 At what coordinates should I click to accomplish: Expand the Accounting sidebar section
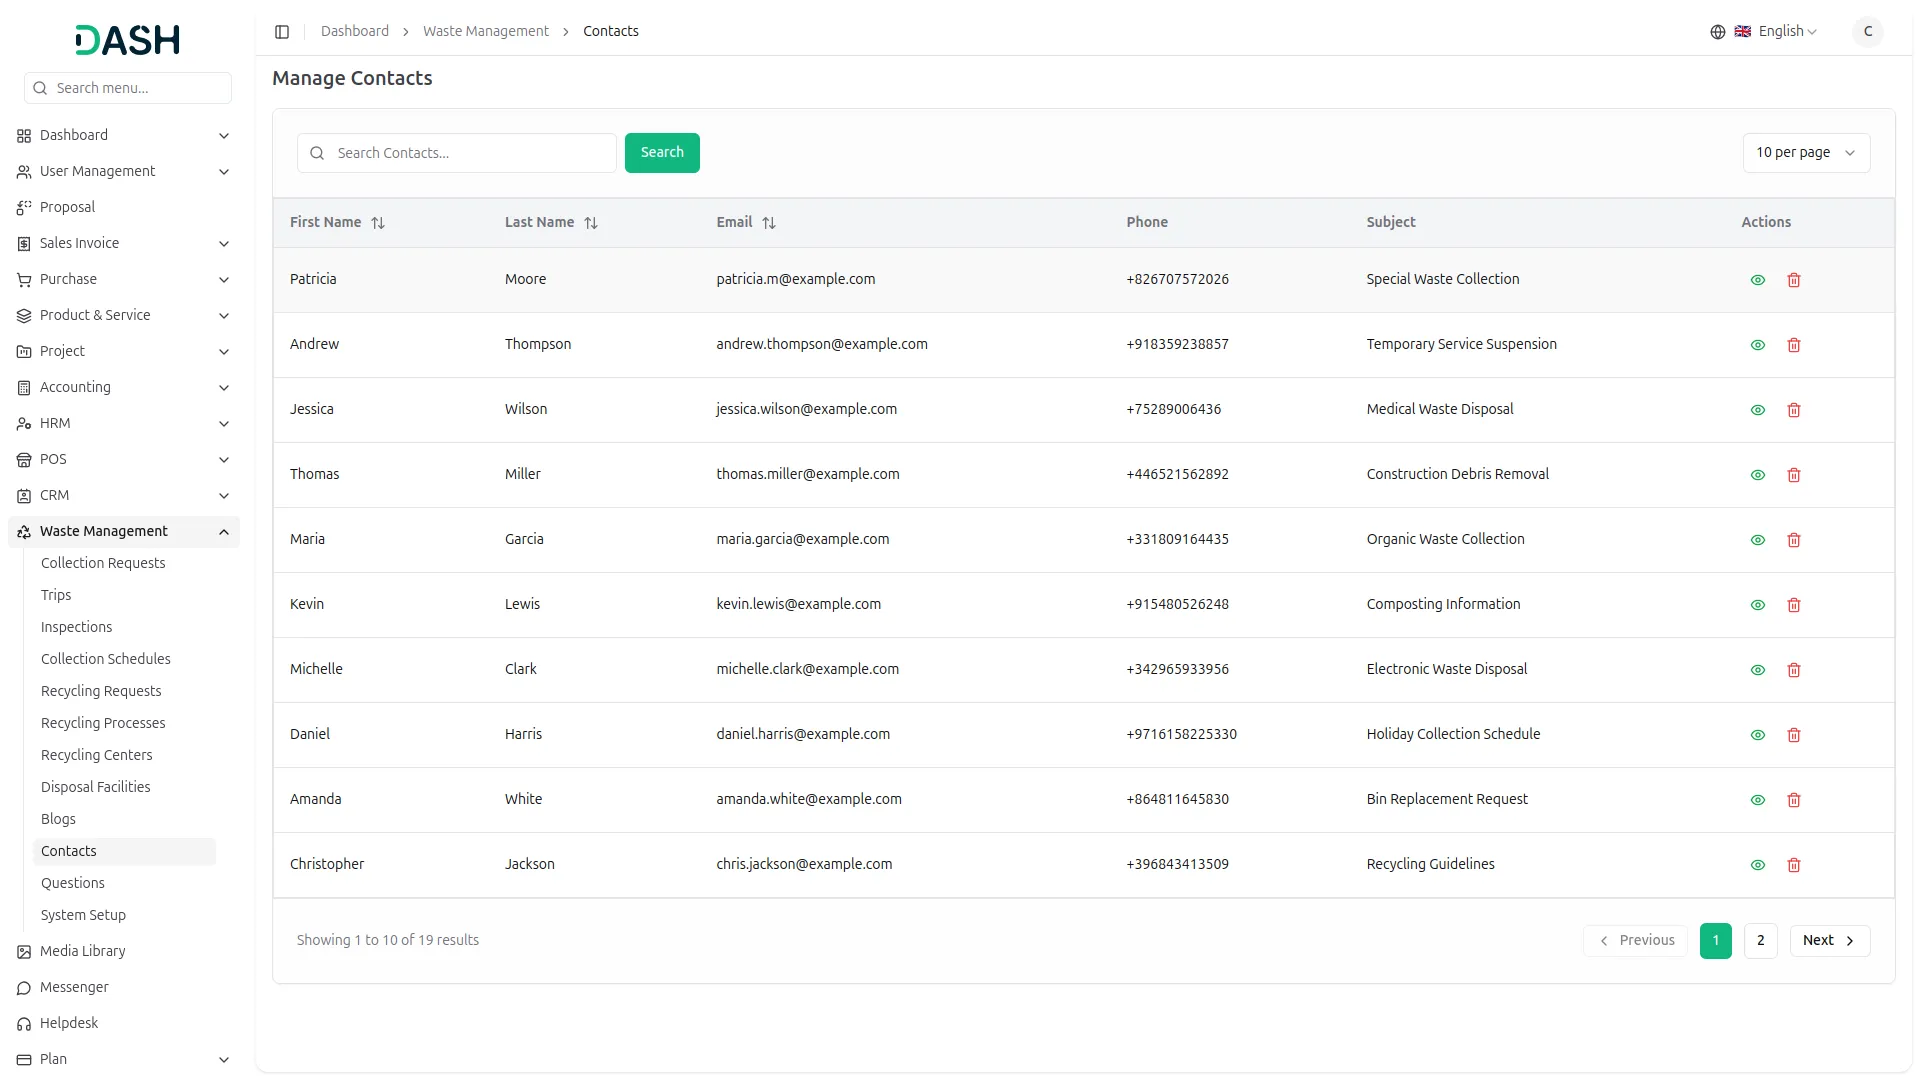pyautogui.click(x=224, y=388)
